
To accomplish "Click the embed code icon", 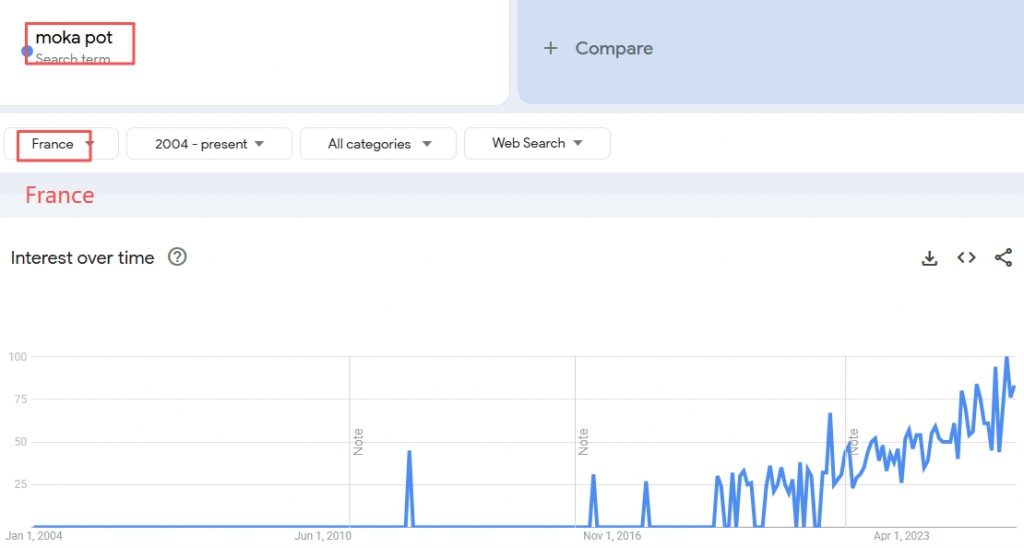I will [x=966, y=258].
